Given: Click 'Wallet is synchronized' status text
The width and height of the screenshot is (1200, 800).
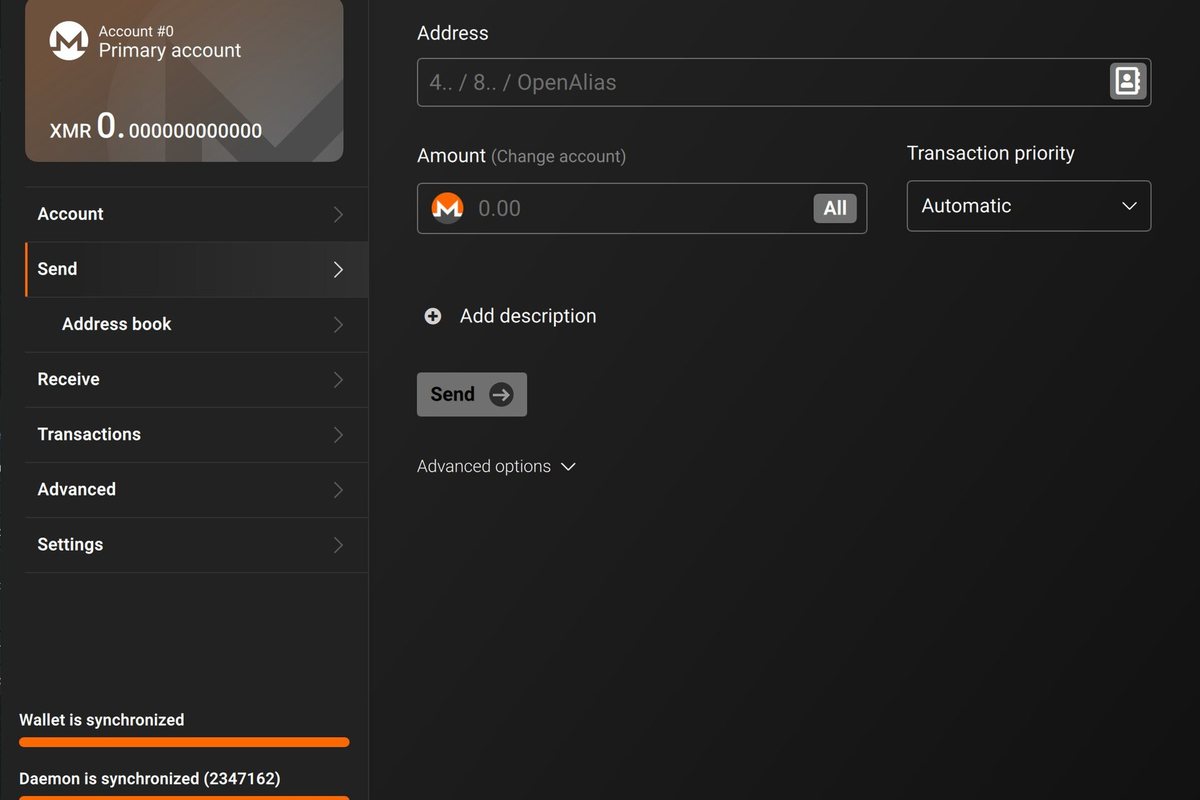Looking at the screenshot, I should [x=102, y=720].
